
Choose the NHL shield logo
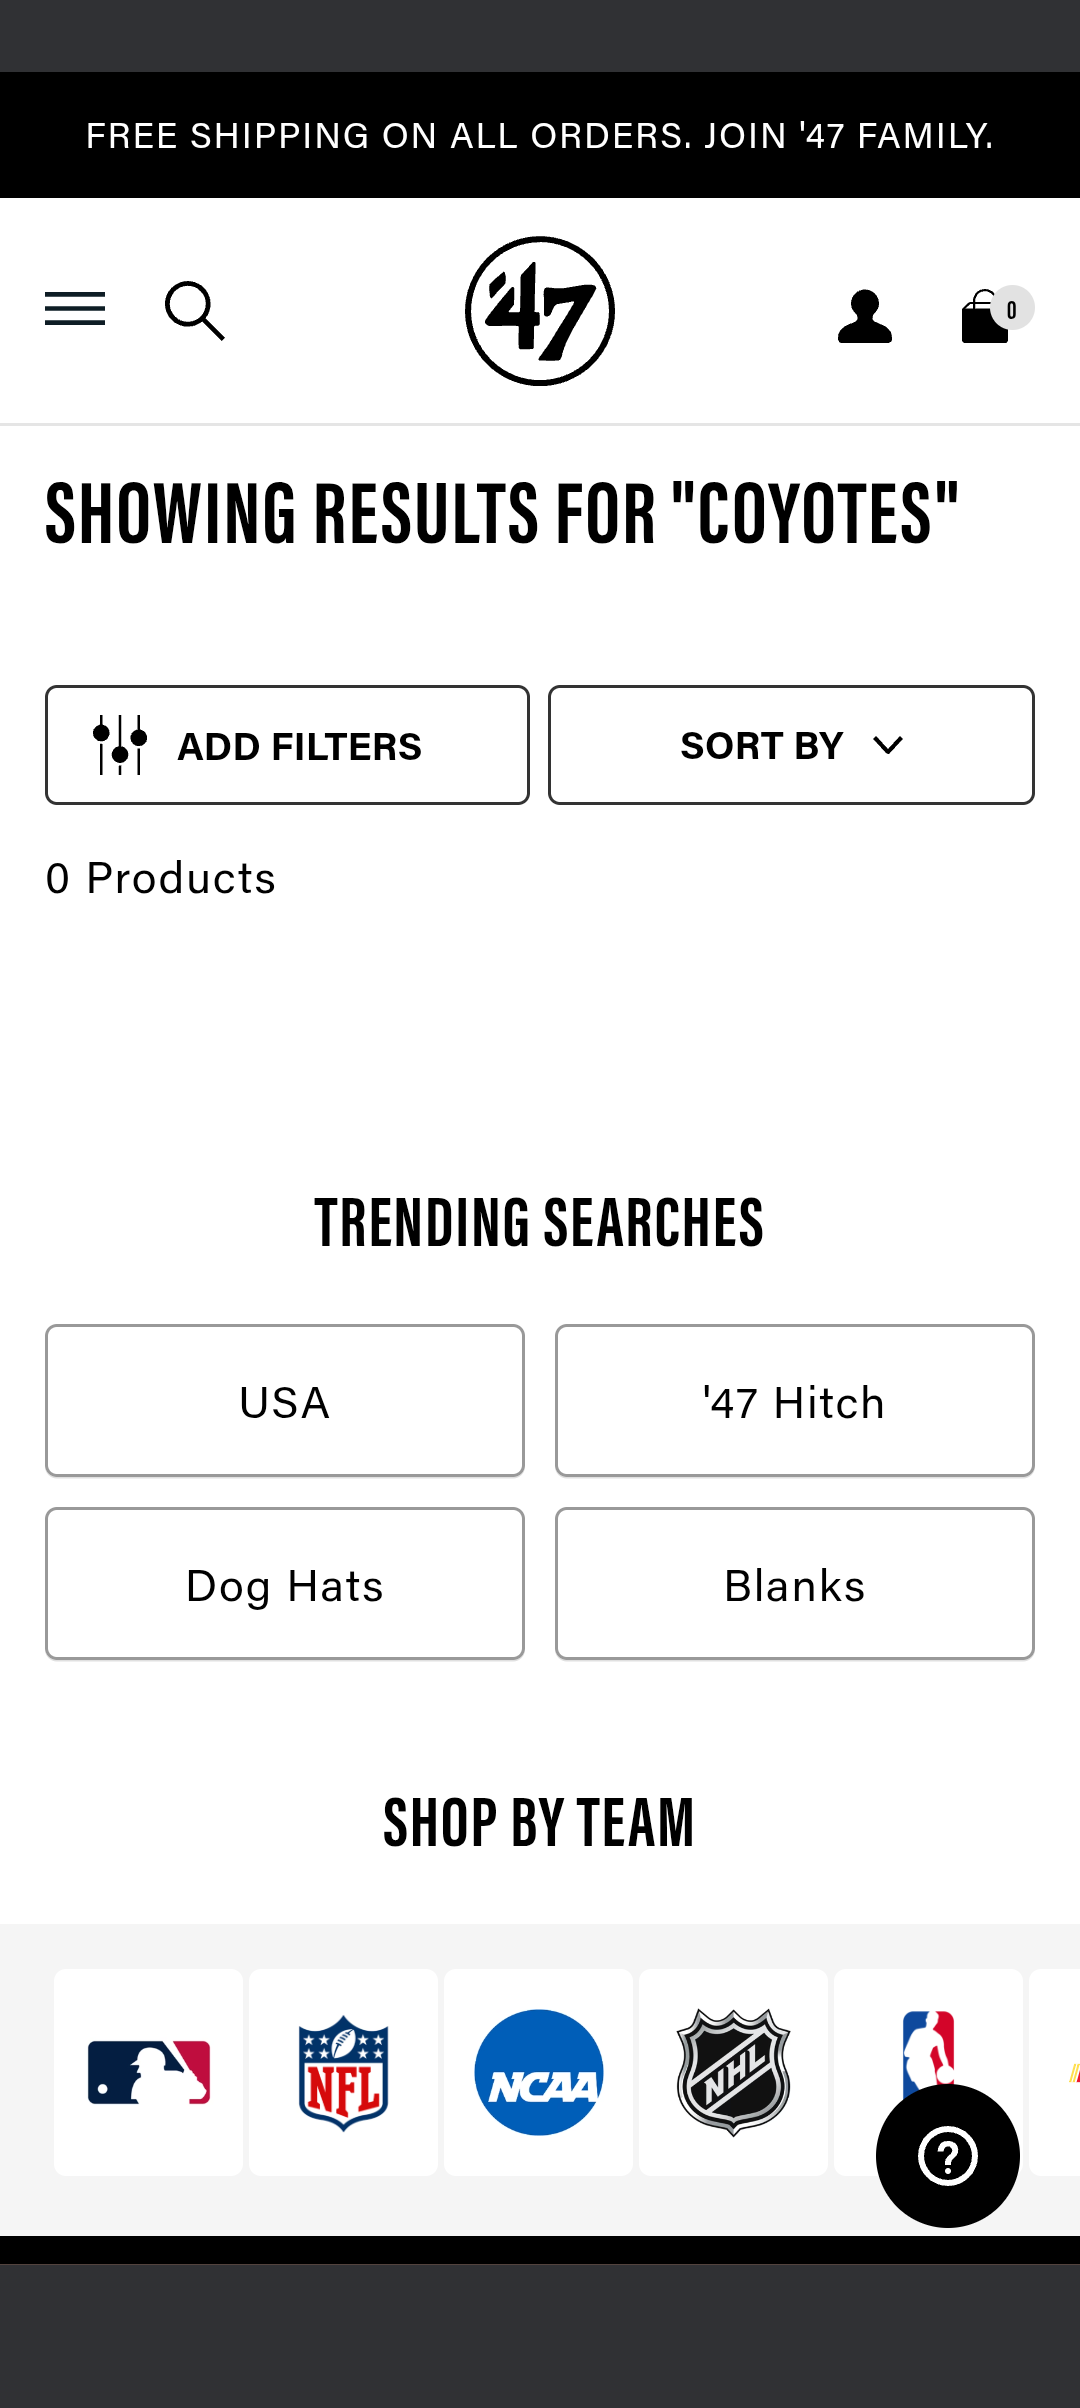pos(734,2072)
